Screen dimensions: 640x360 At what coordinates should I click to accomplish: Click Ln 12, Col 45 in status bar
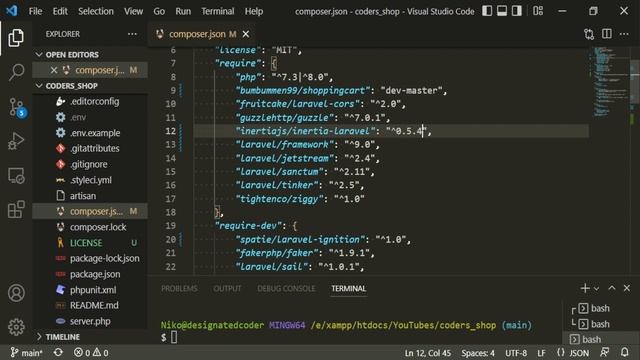tap(428, 353)
